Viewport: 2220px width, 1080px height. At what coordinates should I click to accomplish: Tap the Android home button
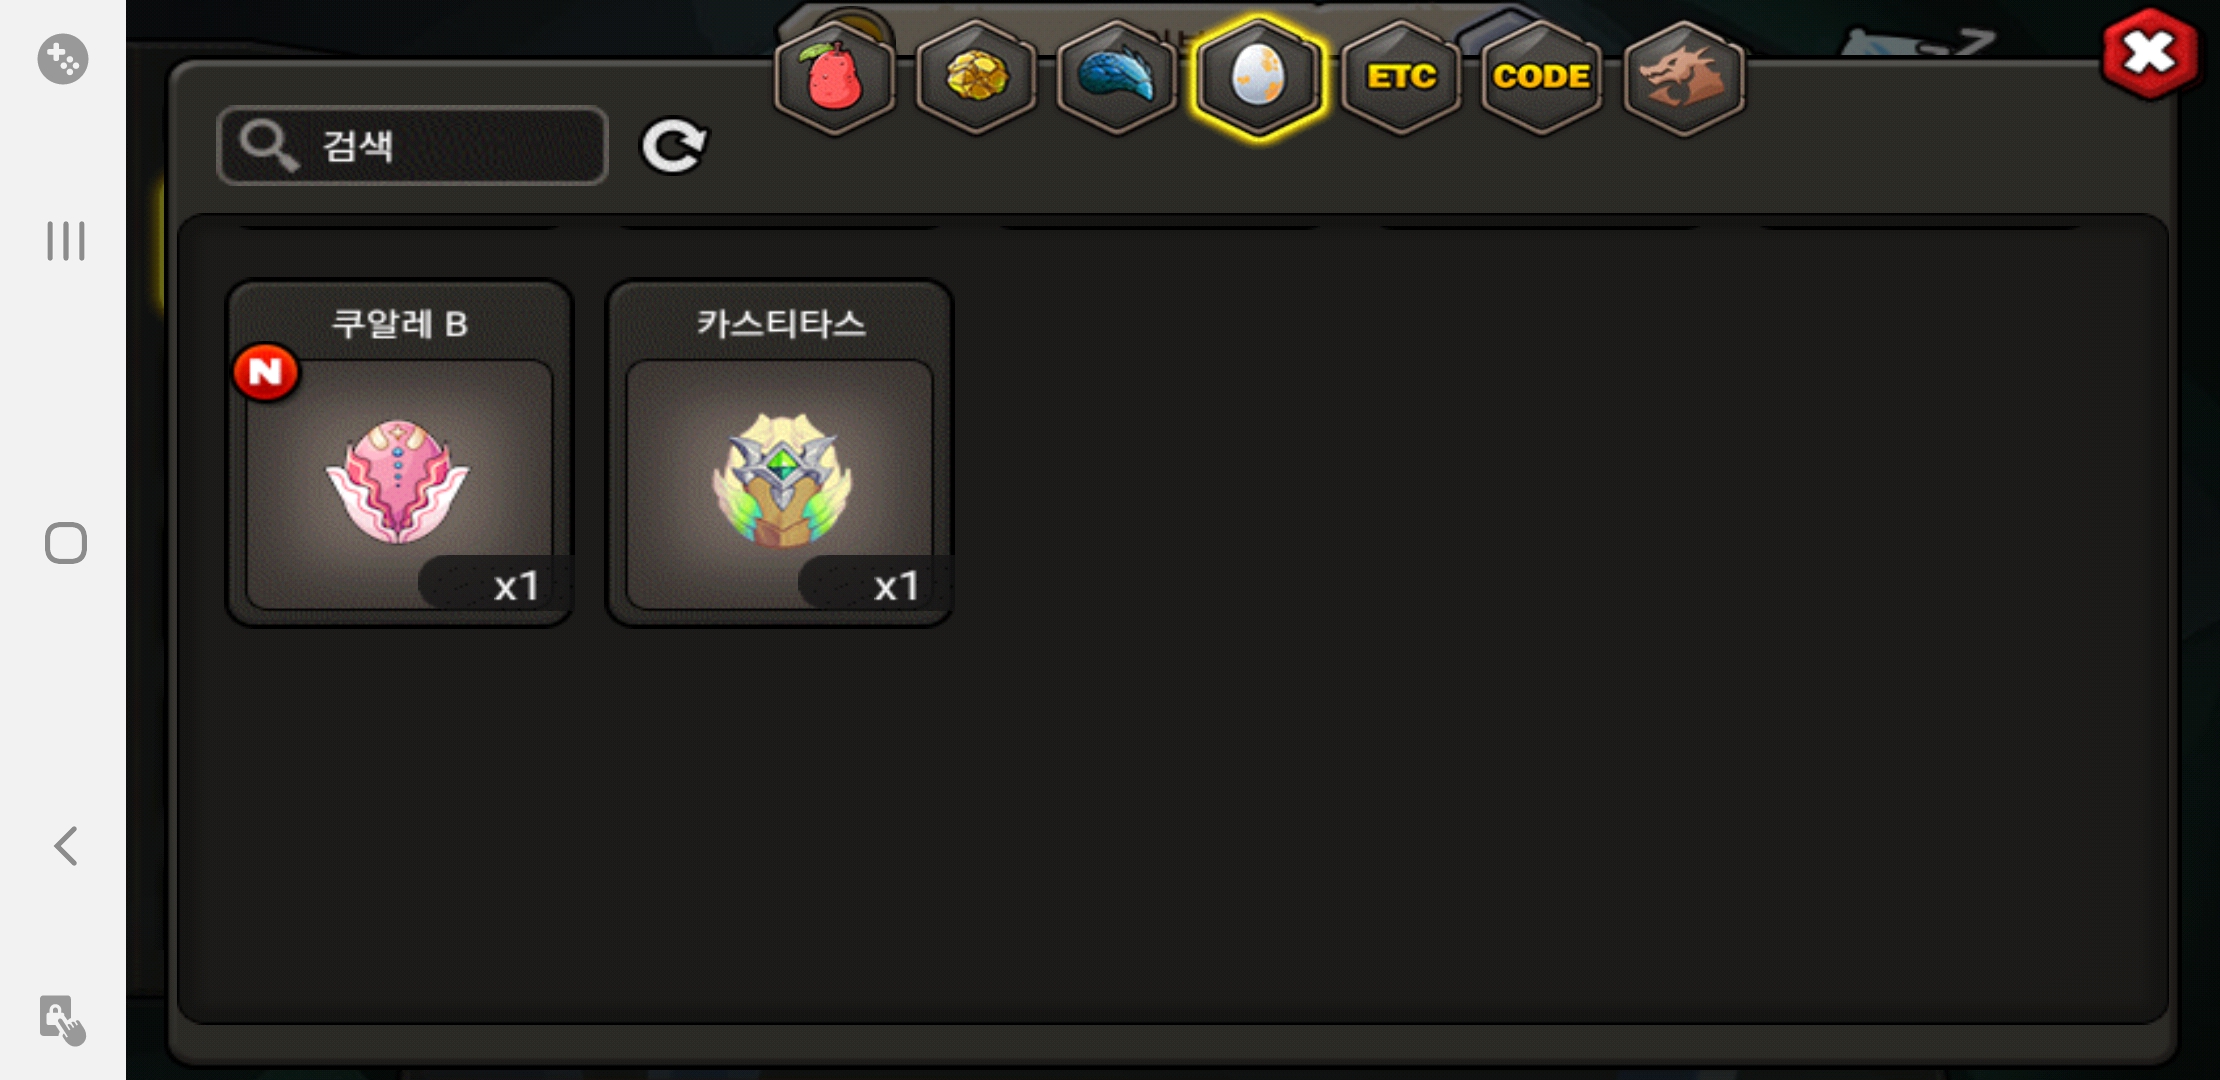[66, 543]
